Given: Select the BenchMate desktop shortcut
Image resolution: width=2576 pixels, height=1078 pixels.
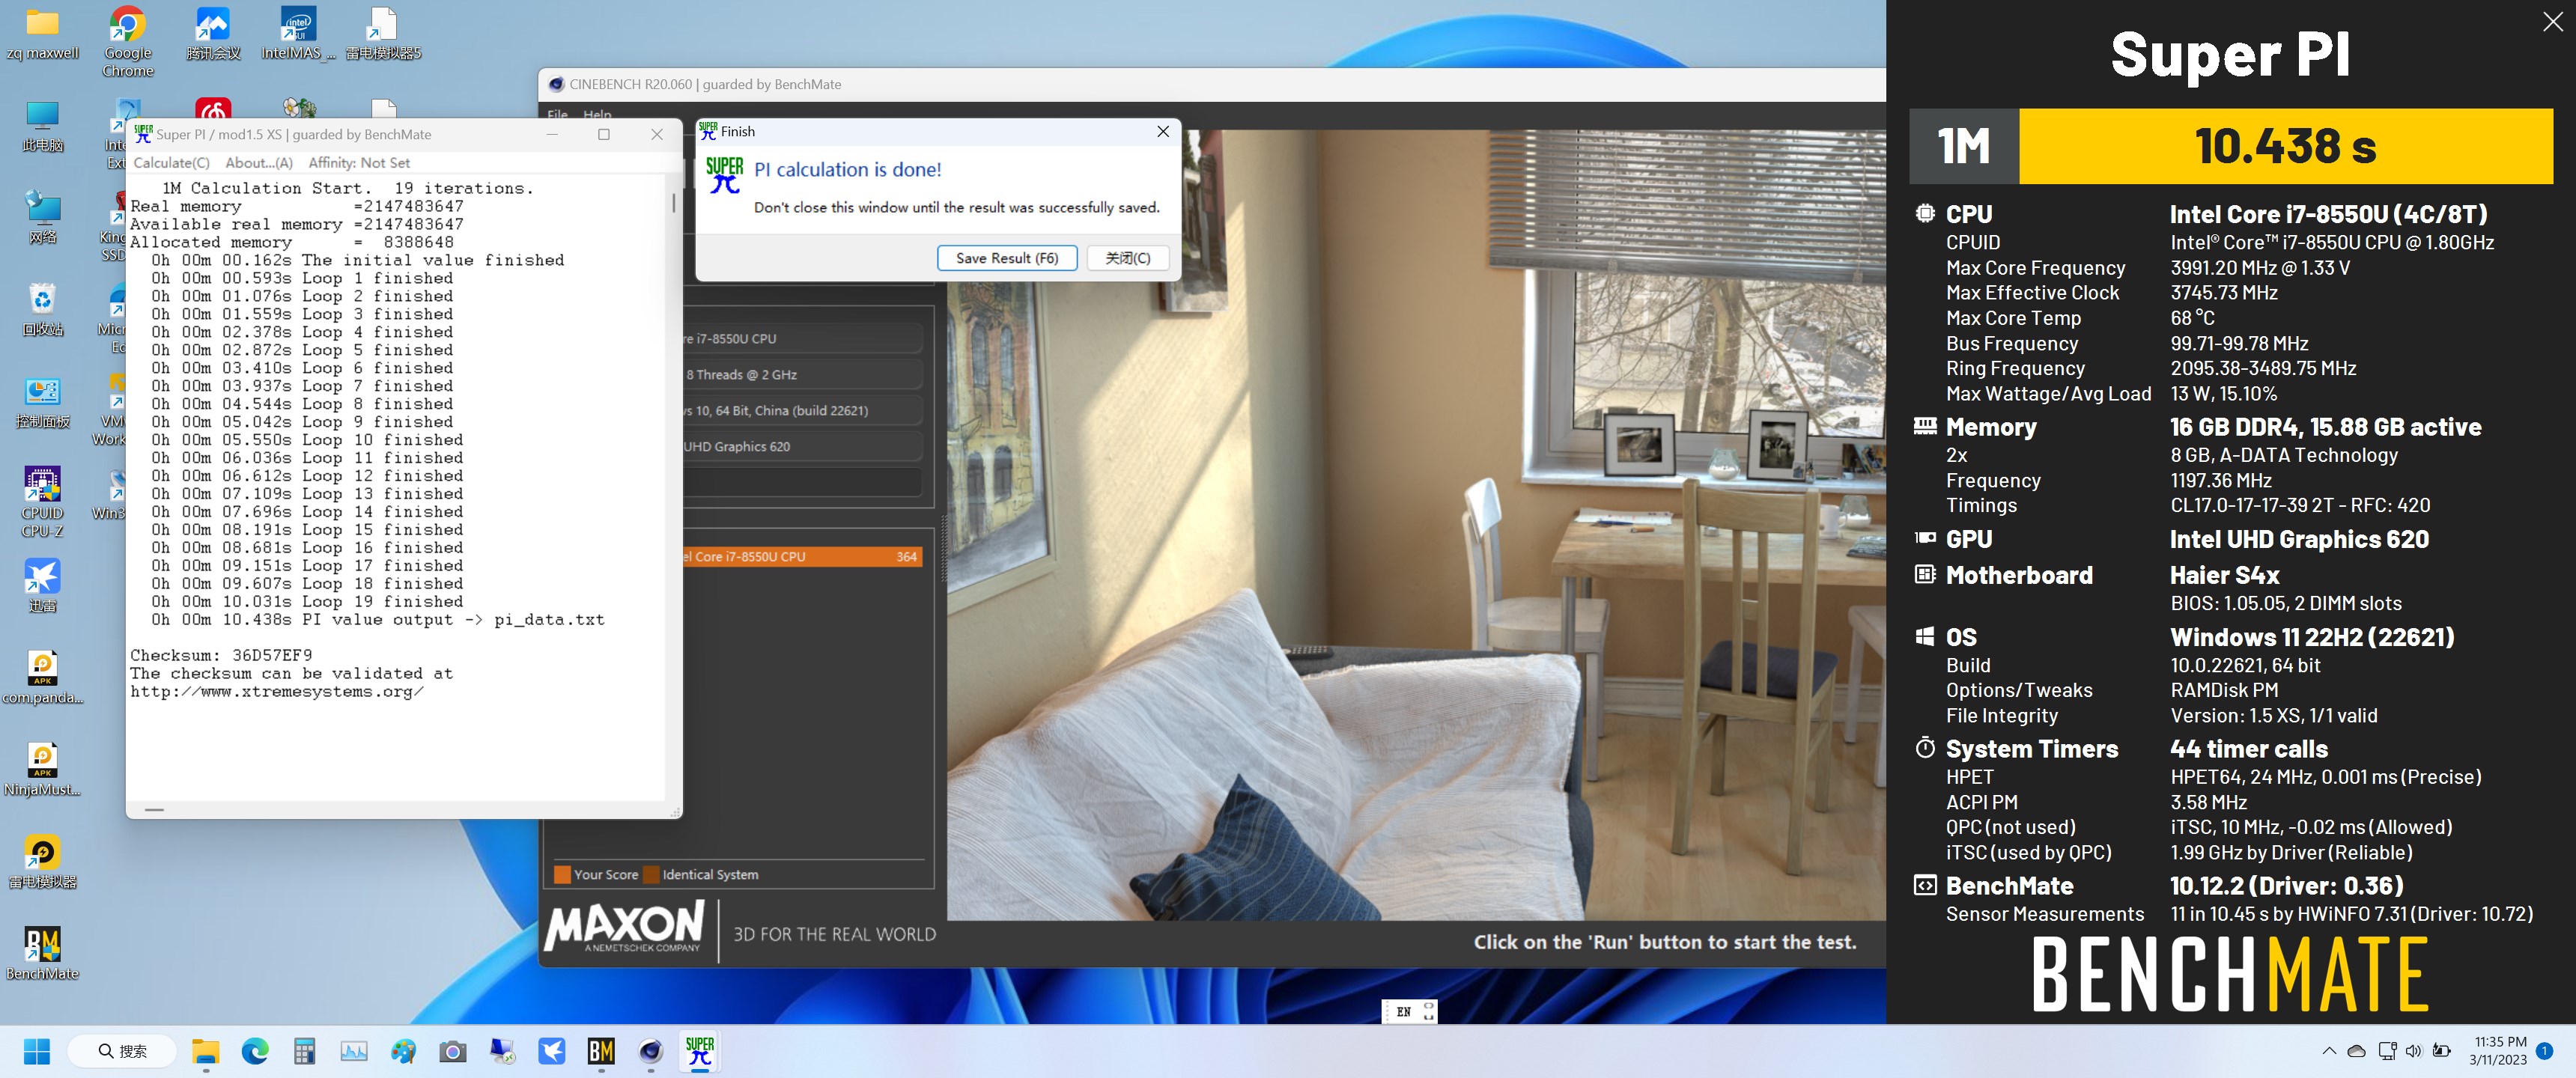Looking at the screenshot, I should pyautogui.click(x=42, y=954).
